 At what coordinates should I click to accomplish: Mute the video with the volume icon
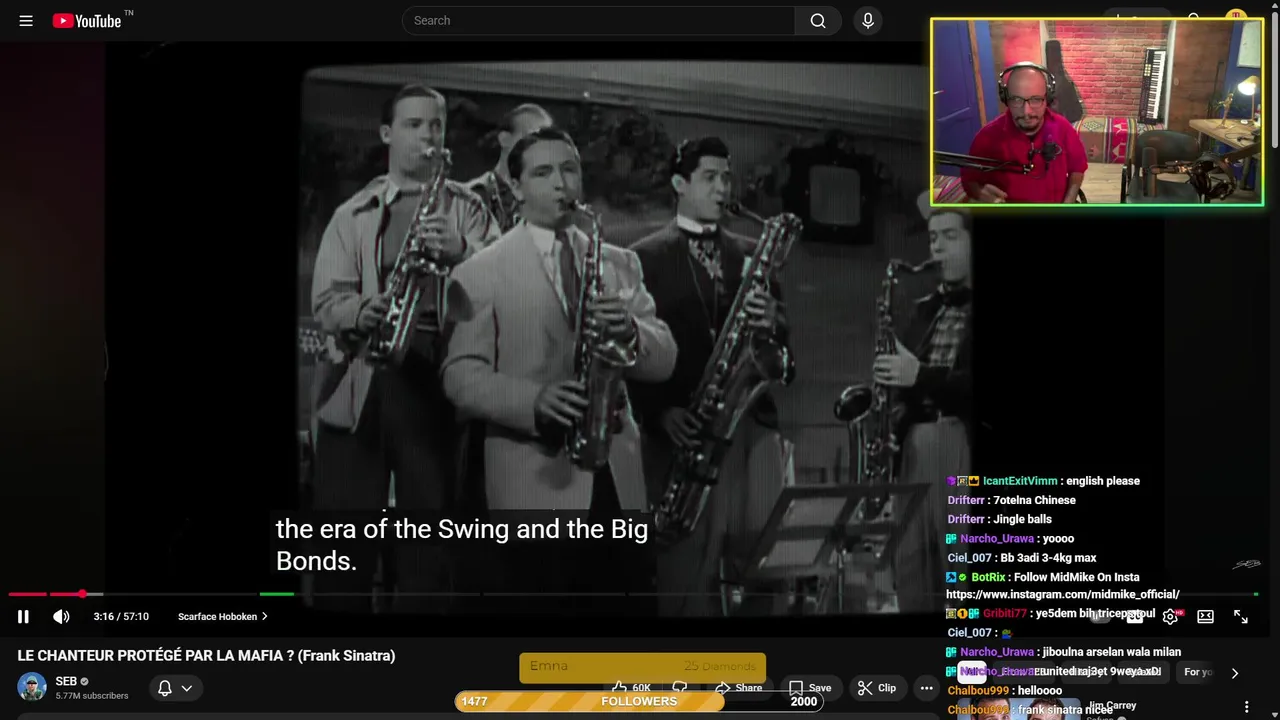point(61,617)
